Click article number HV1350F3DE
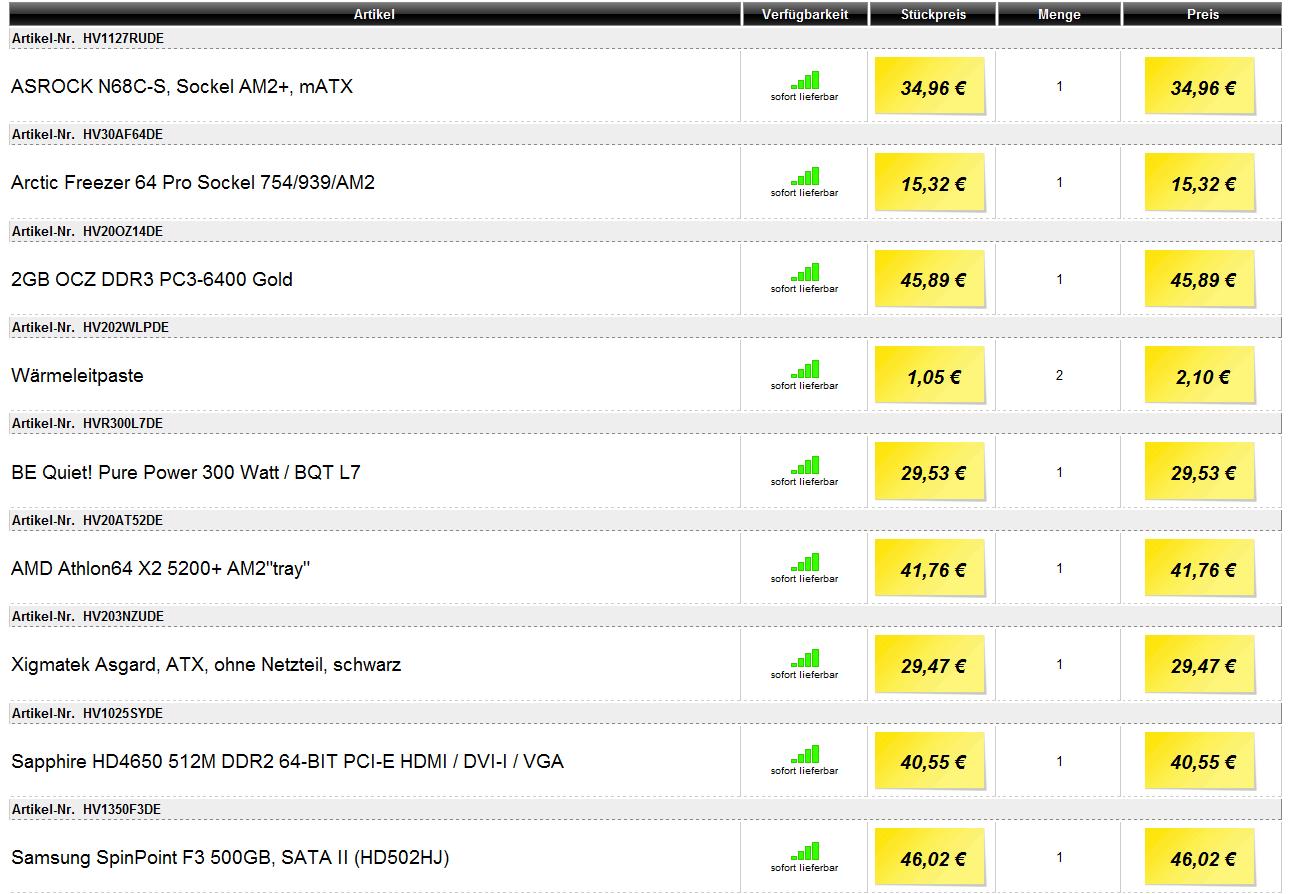 [122, 809]
